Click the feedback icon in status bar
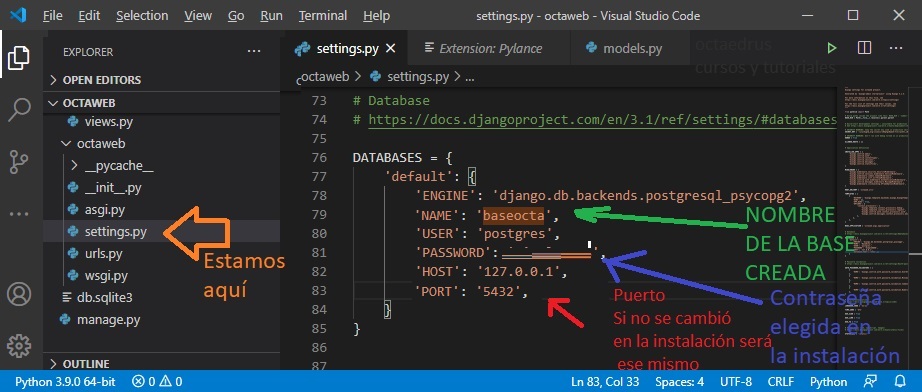 tap(870, 381)
